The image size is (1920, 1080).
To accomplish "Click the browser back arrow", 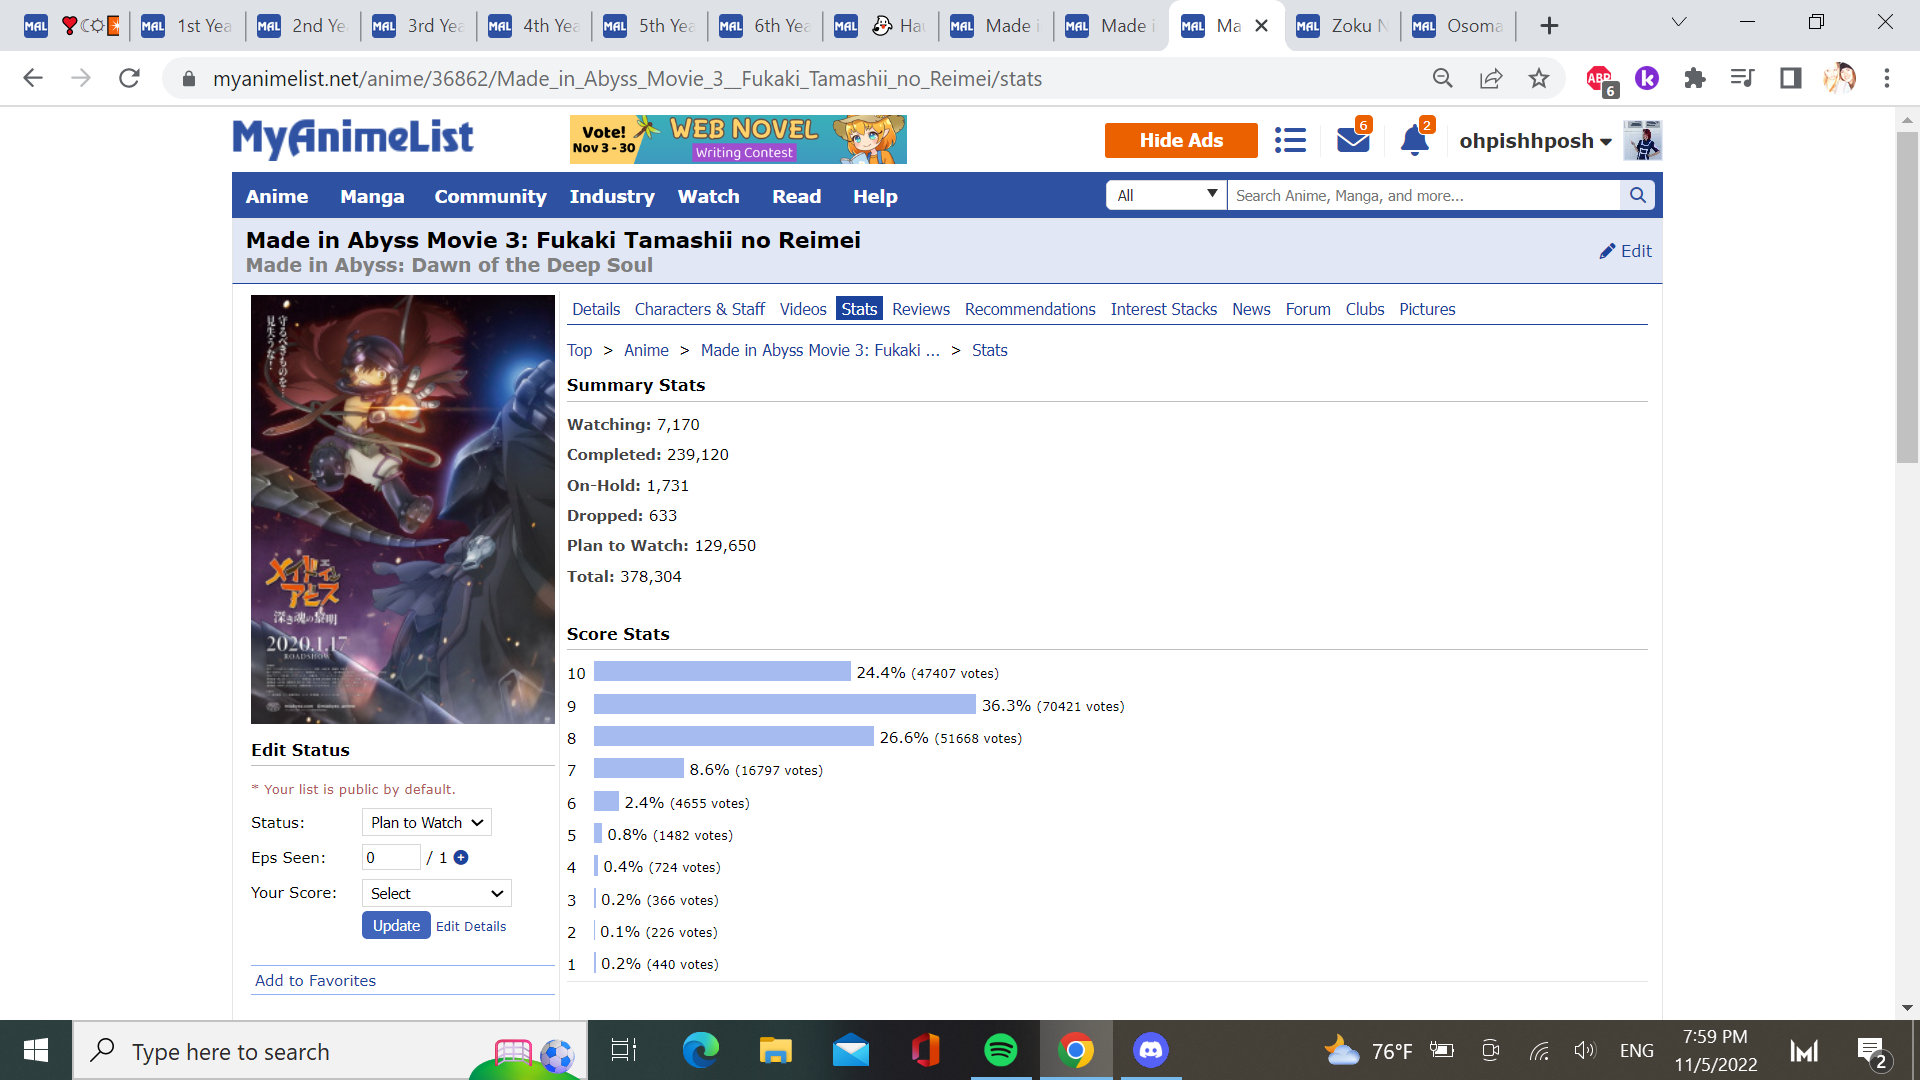I will click(33, 78).
